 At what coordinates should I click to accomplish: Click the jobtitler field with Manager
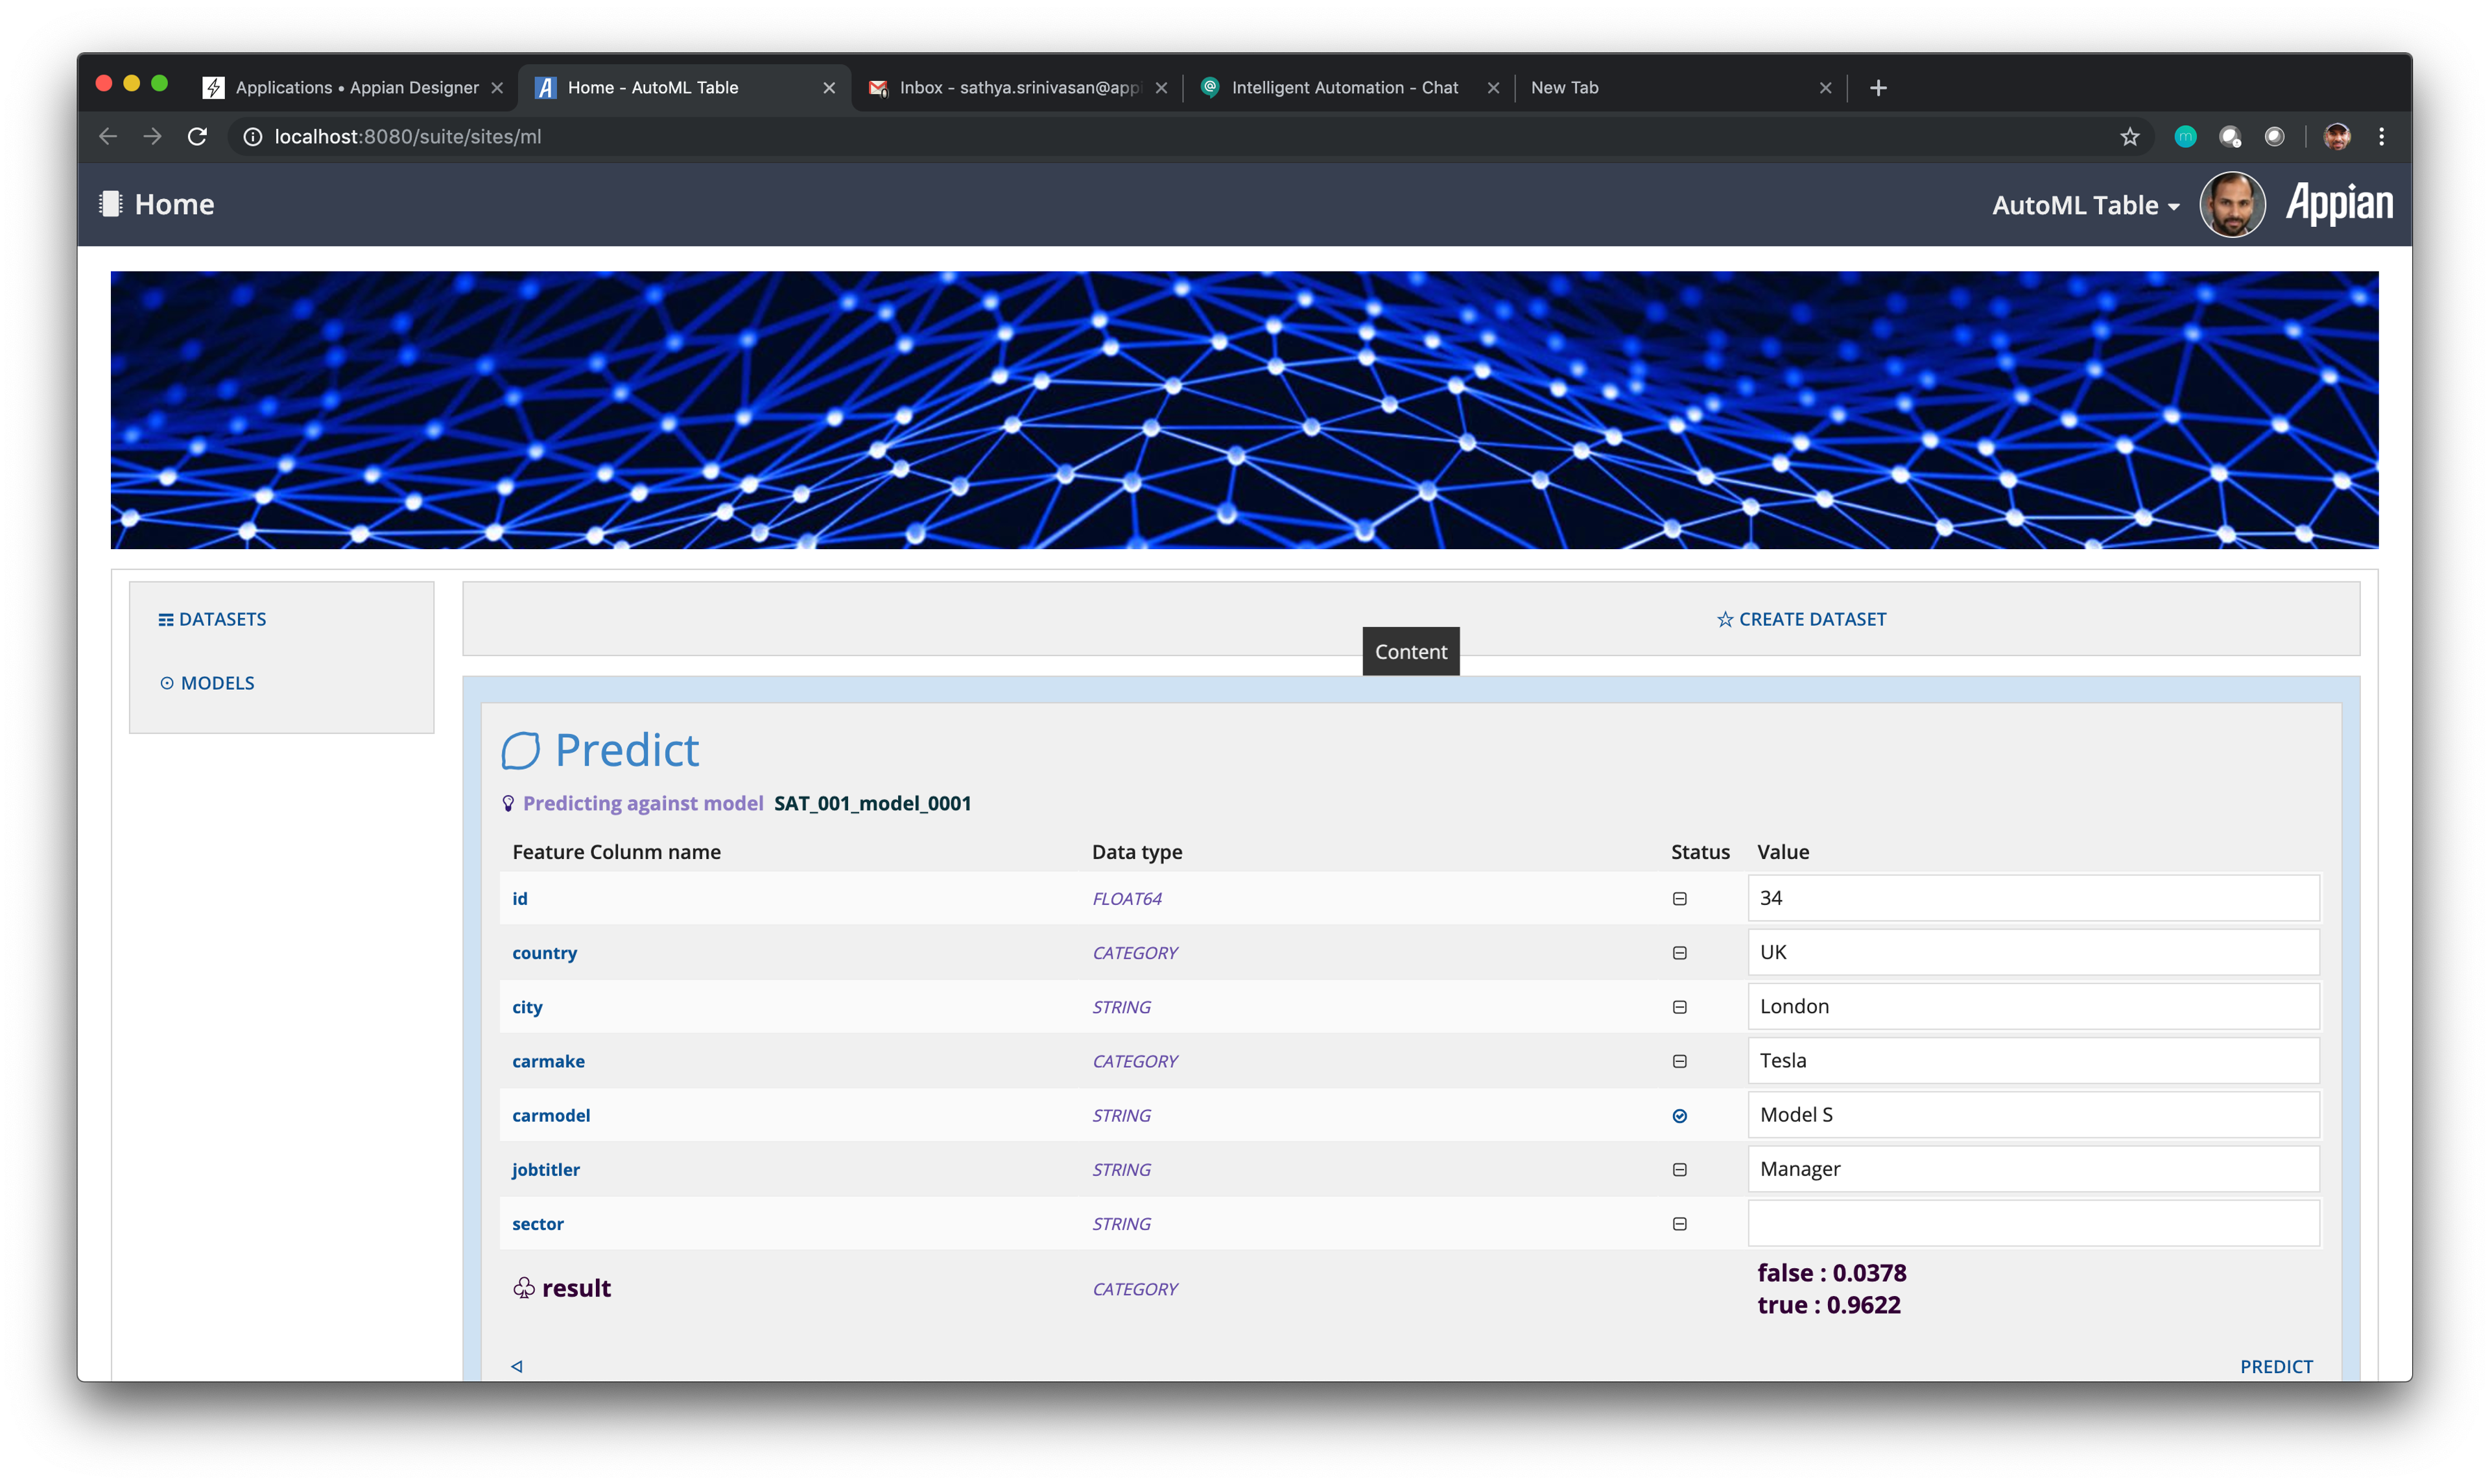click(2033, 1168)
